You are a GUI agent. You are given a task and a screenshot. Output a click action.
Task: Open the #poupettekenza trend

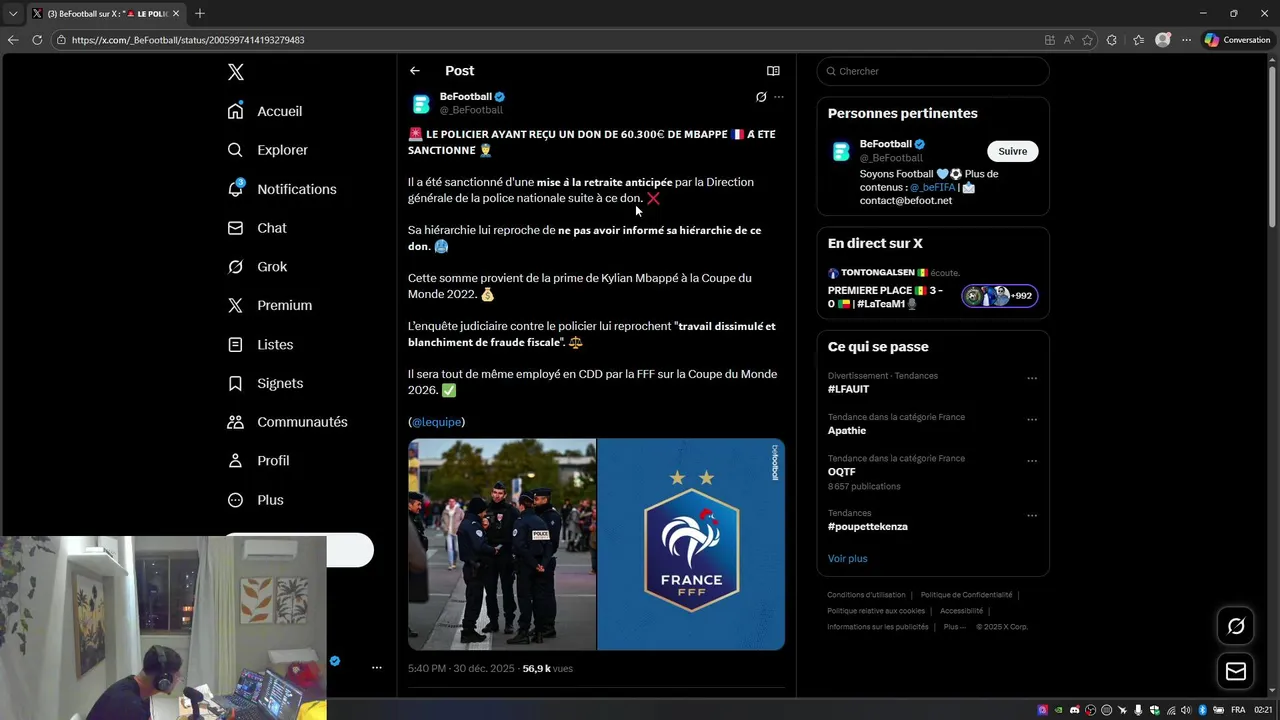868,526
